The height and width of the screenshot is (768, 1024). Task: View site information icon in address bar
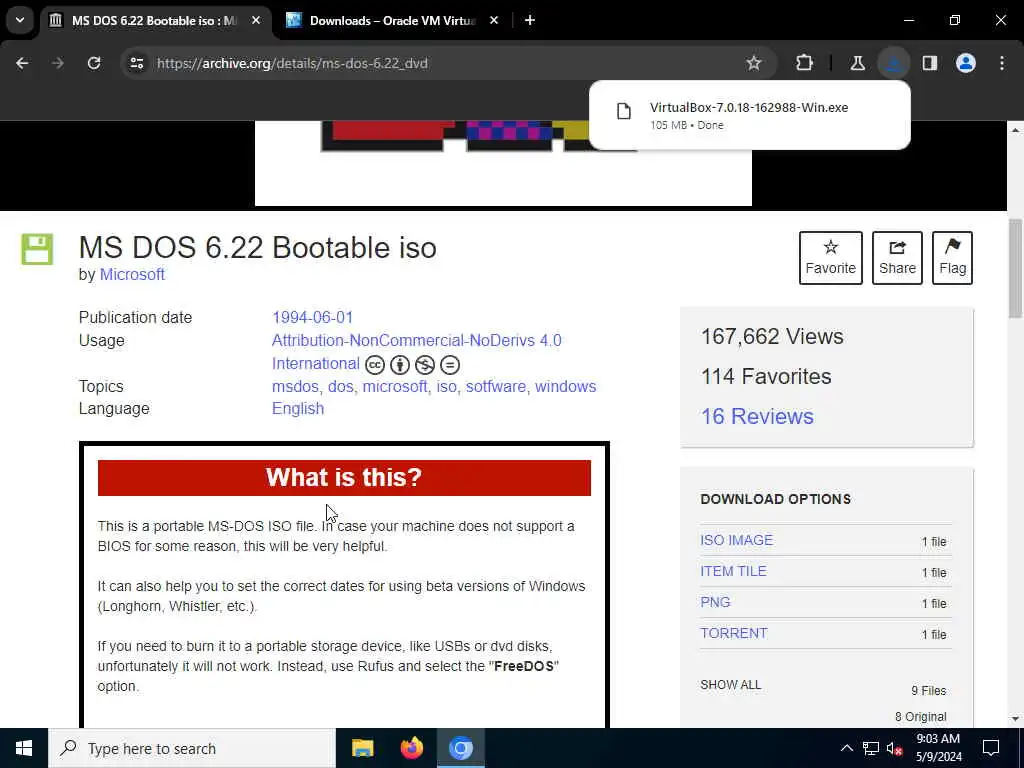click(136, 63)
